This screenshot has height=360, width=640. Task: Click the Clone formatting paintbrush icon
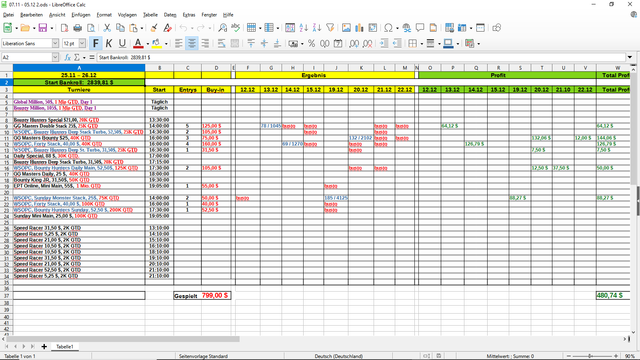[x=154, y=28]
